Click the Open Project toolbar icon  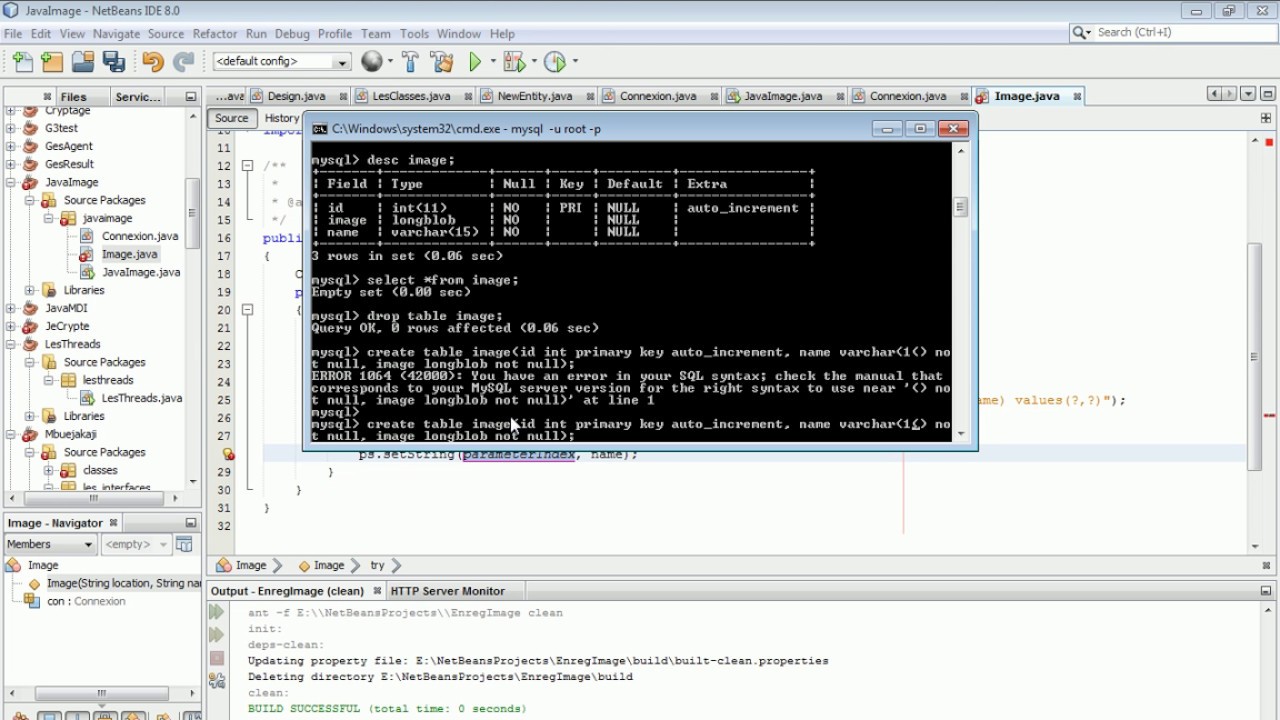(83, 62)
